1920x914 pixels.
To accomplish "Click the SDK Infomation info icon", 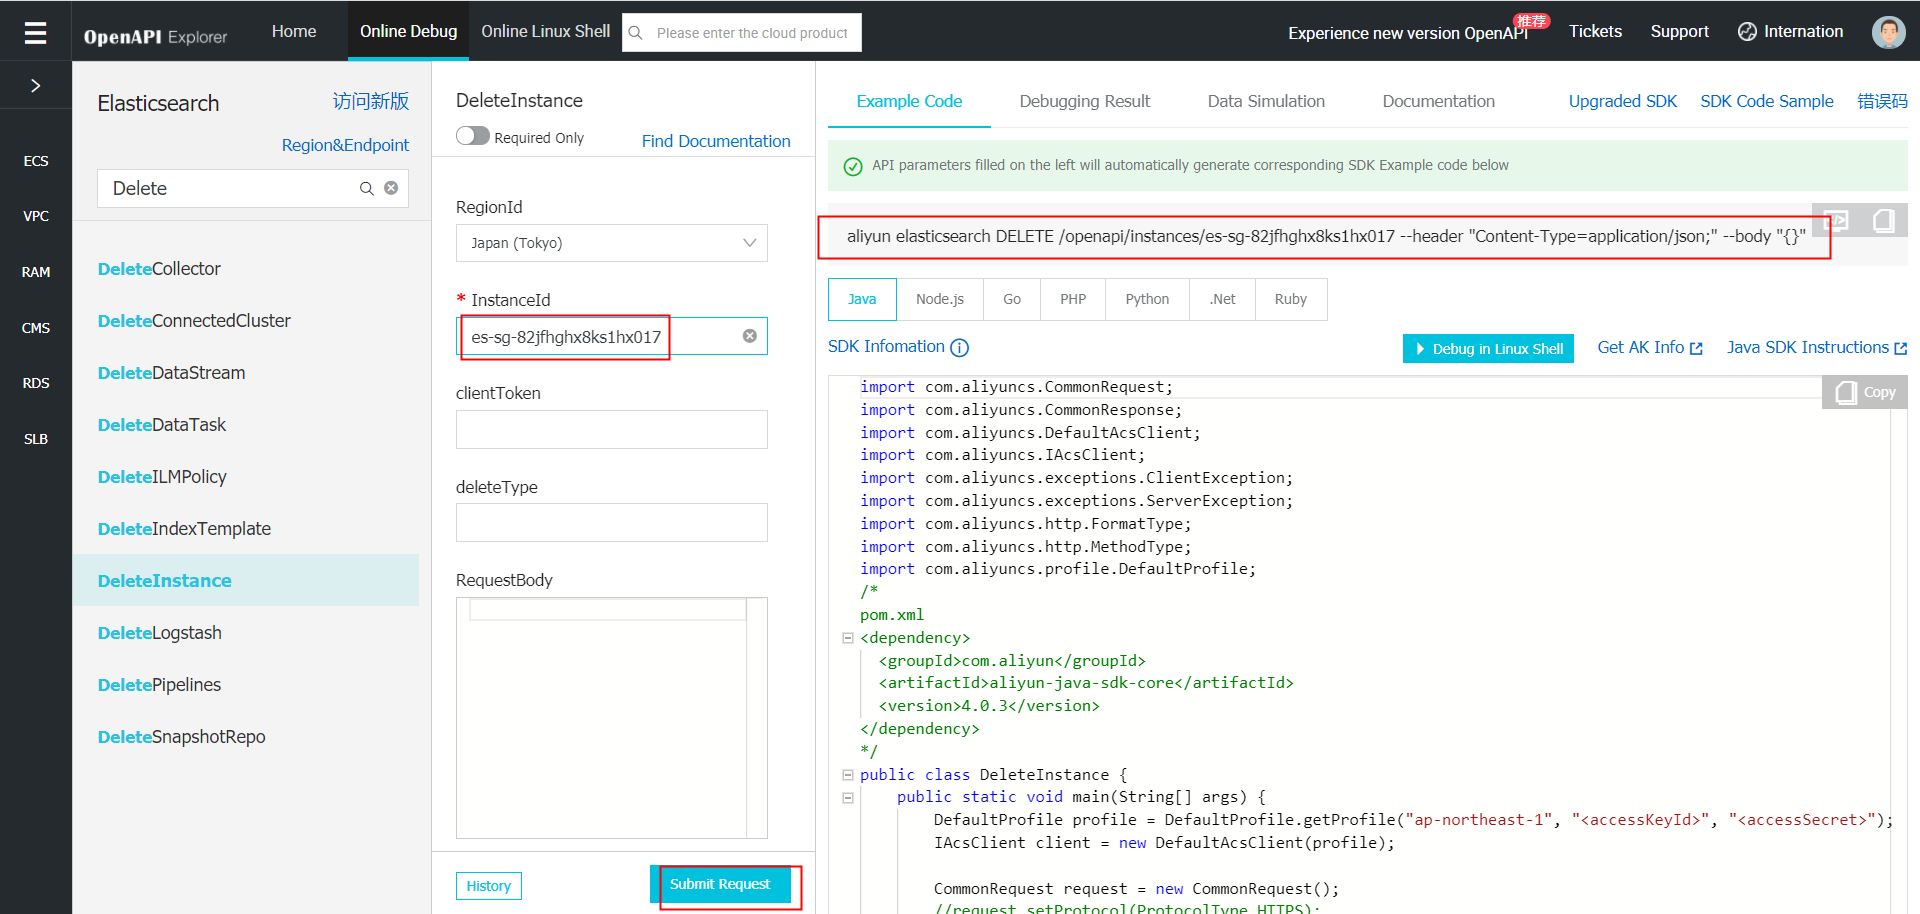I will 959,348.
